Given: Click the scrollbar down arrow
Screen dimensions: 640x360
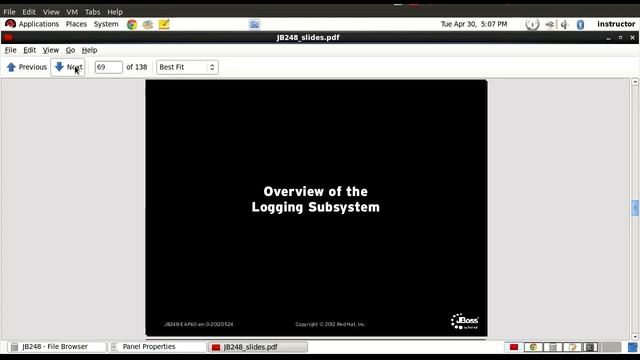Looking at the screenshot, I should [635, 337].
